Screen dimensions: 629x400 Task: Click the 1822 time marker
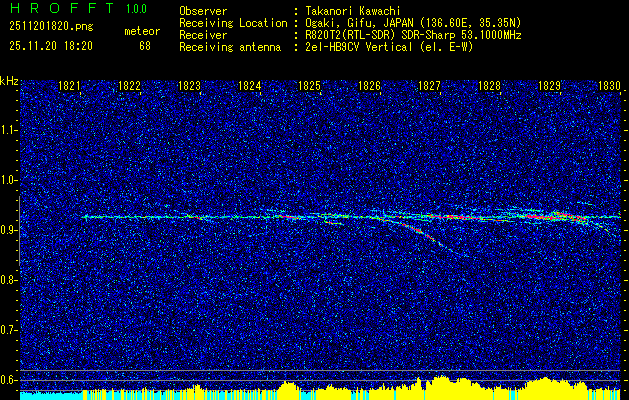129,85
